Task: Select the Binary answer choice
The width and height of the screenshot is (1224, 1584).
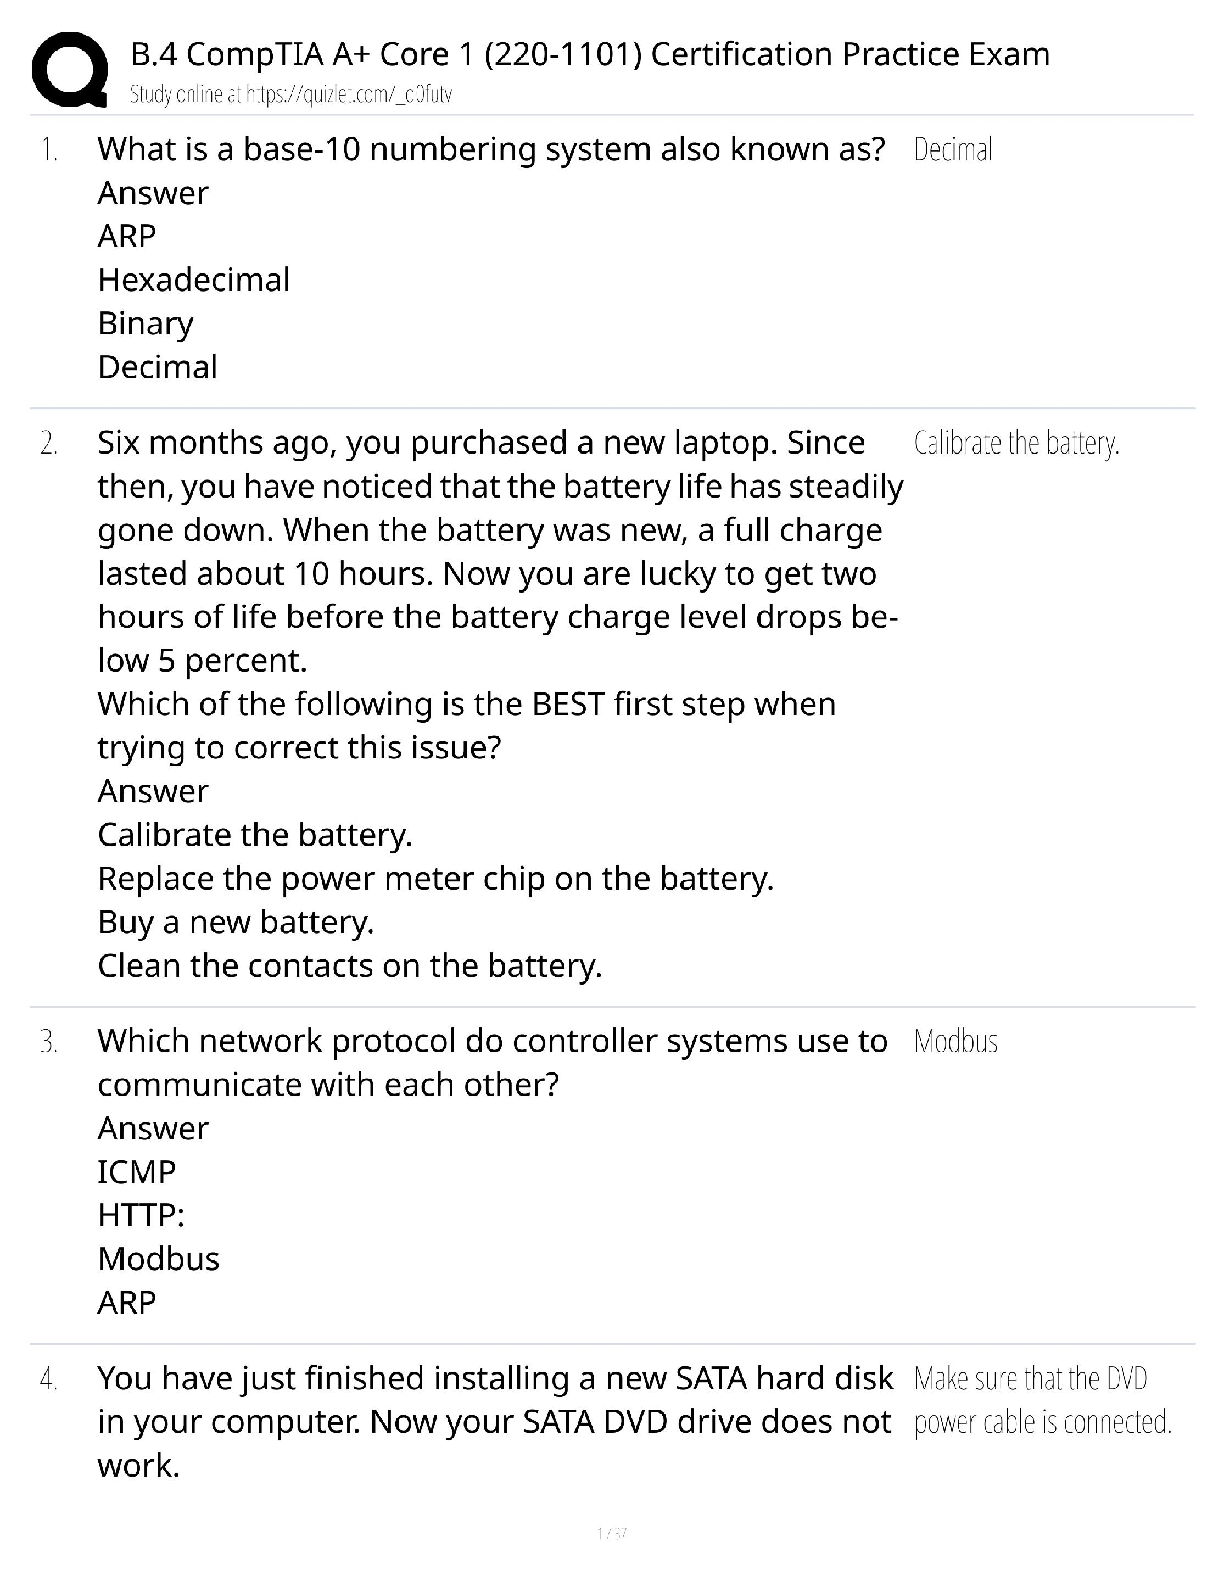Action: [x=146, y=324]
